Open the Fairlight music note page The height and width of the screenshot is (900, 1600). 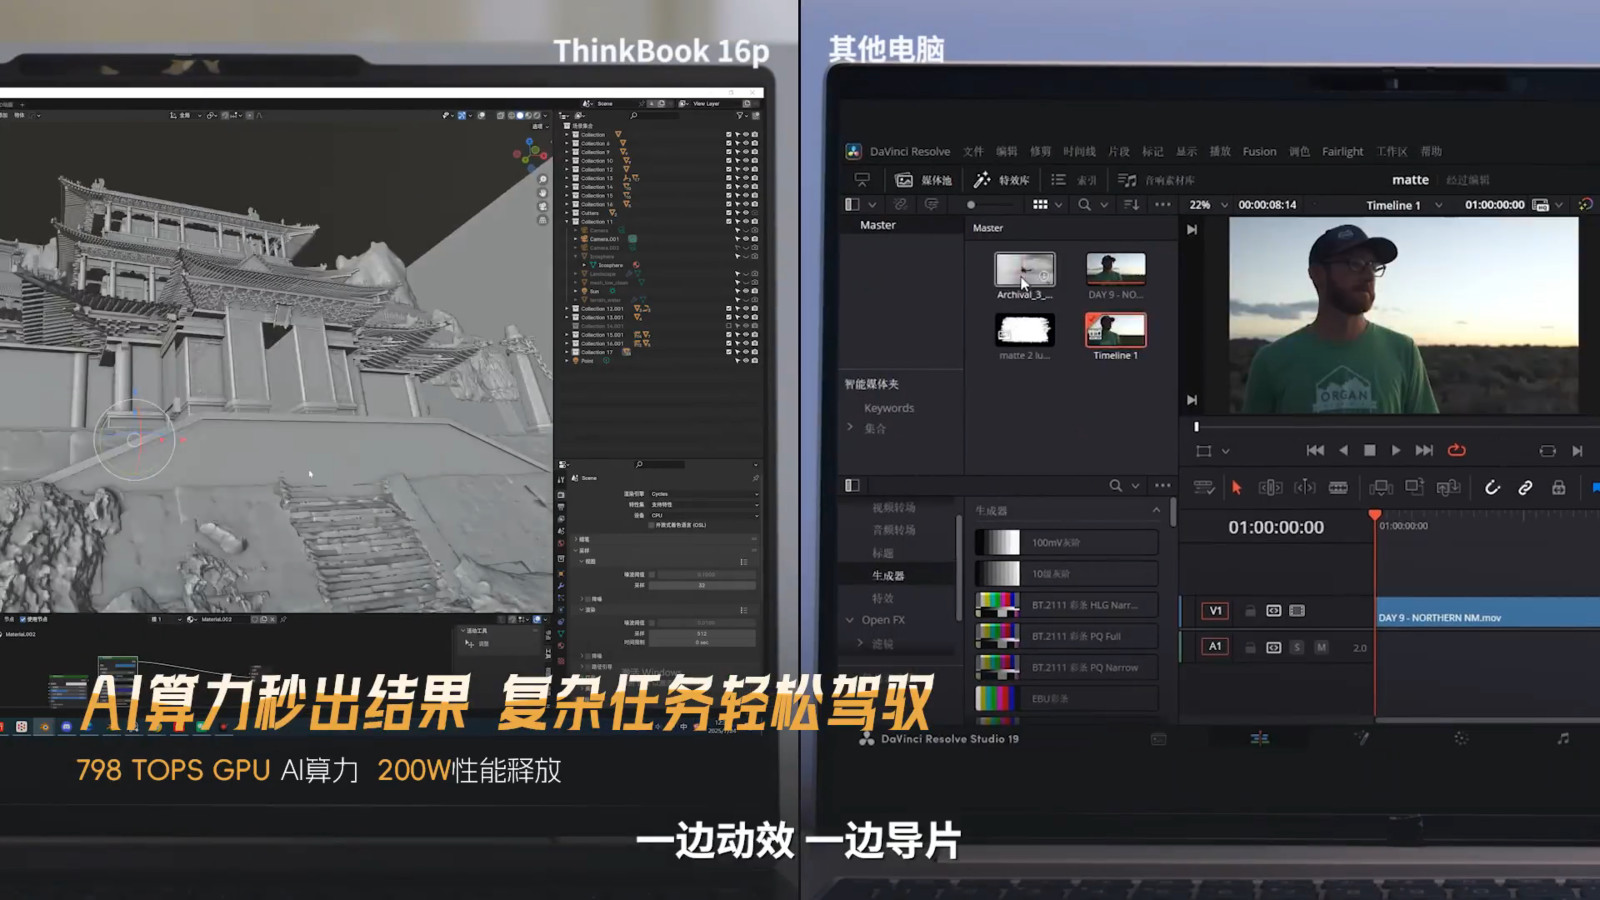tap(1563, 739)
